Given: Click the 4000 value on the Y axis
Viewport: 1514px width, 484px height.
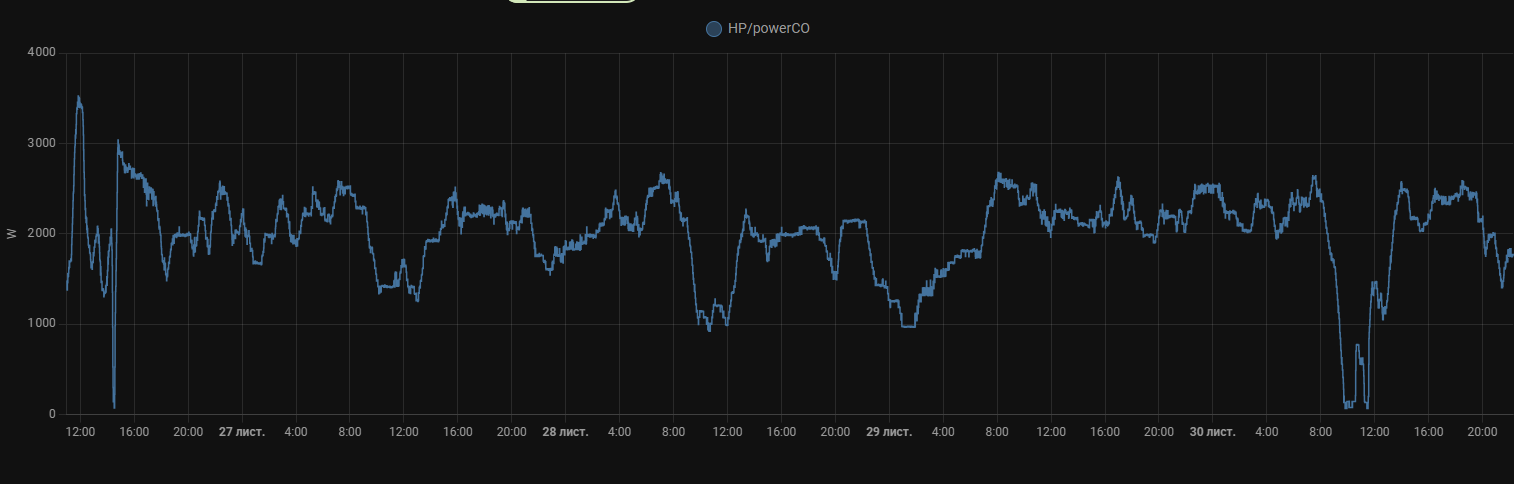Looking at the screenshot, I should 42,52.
